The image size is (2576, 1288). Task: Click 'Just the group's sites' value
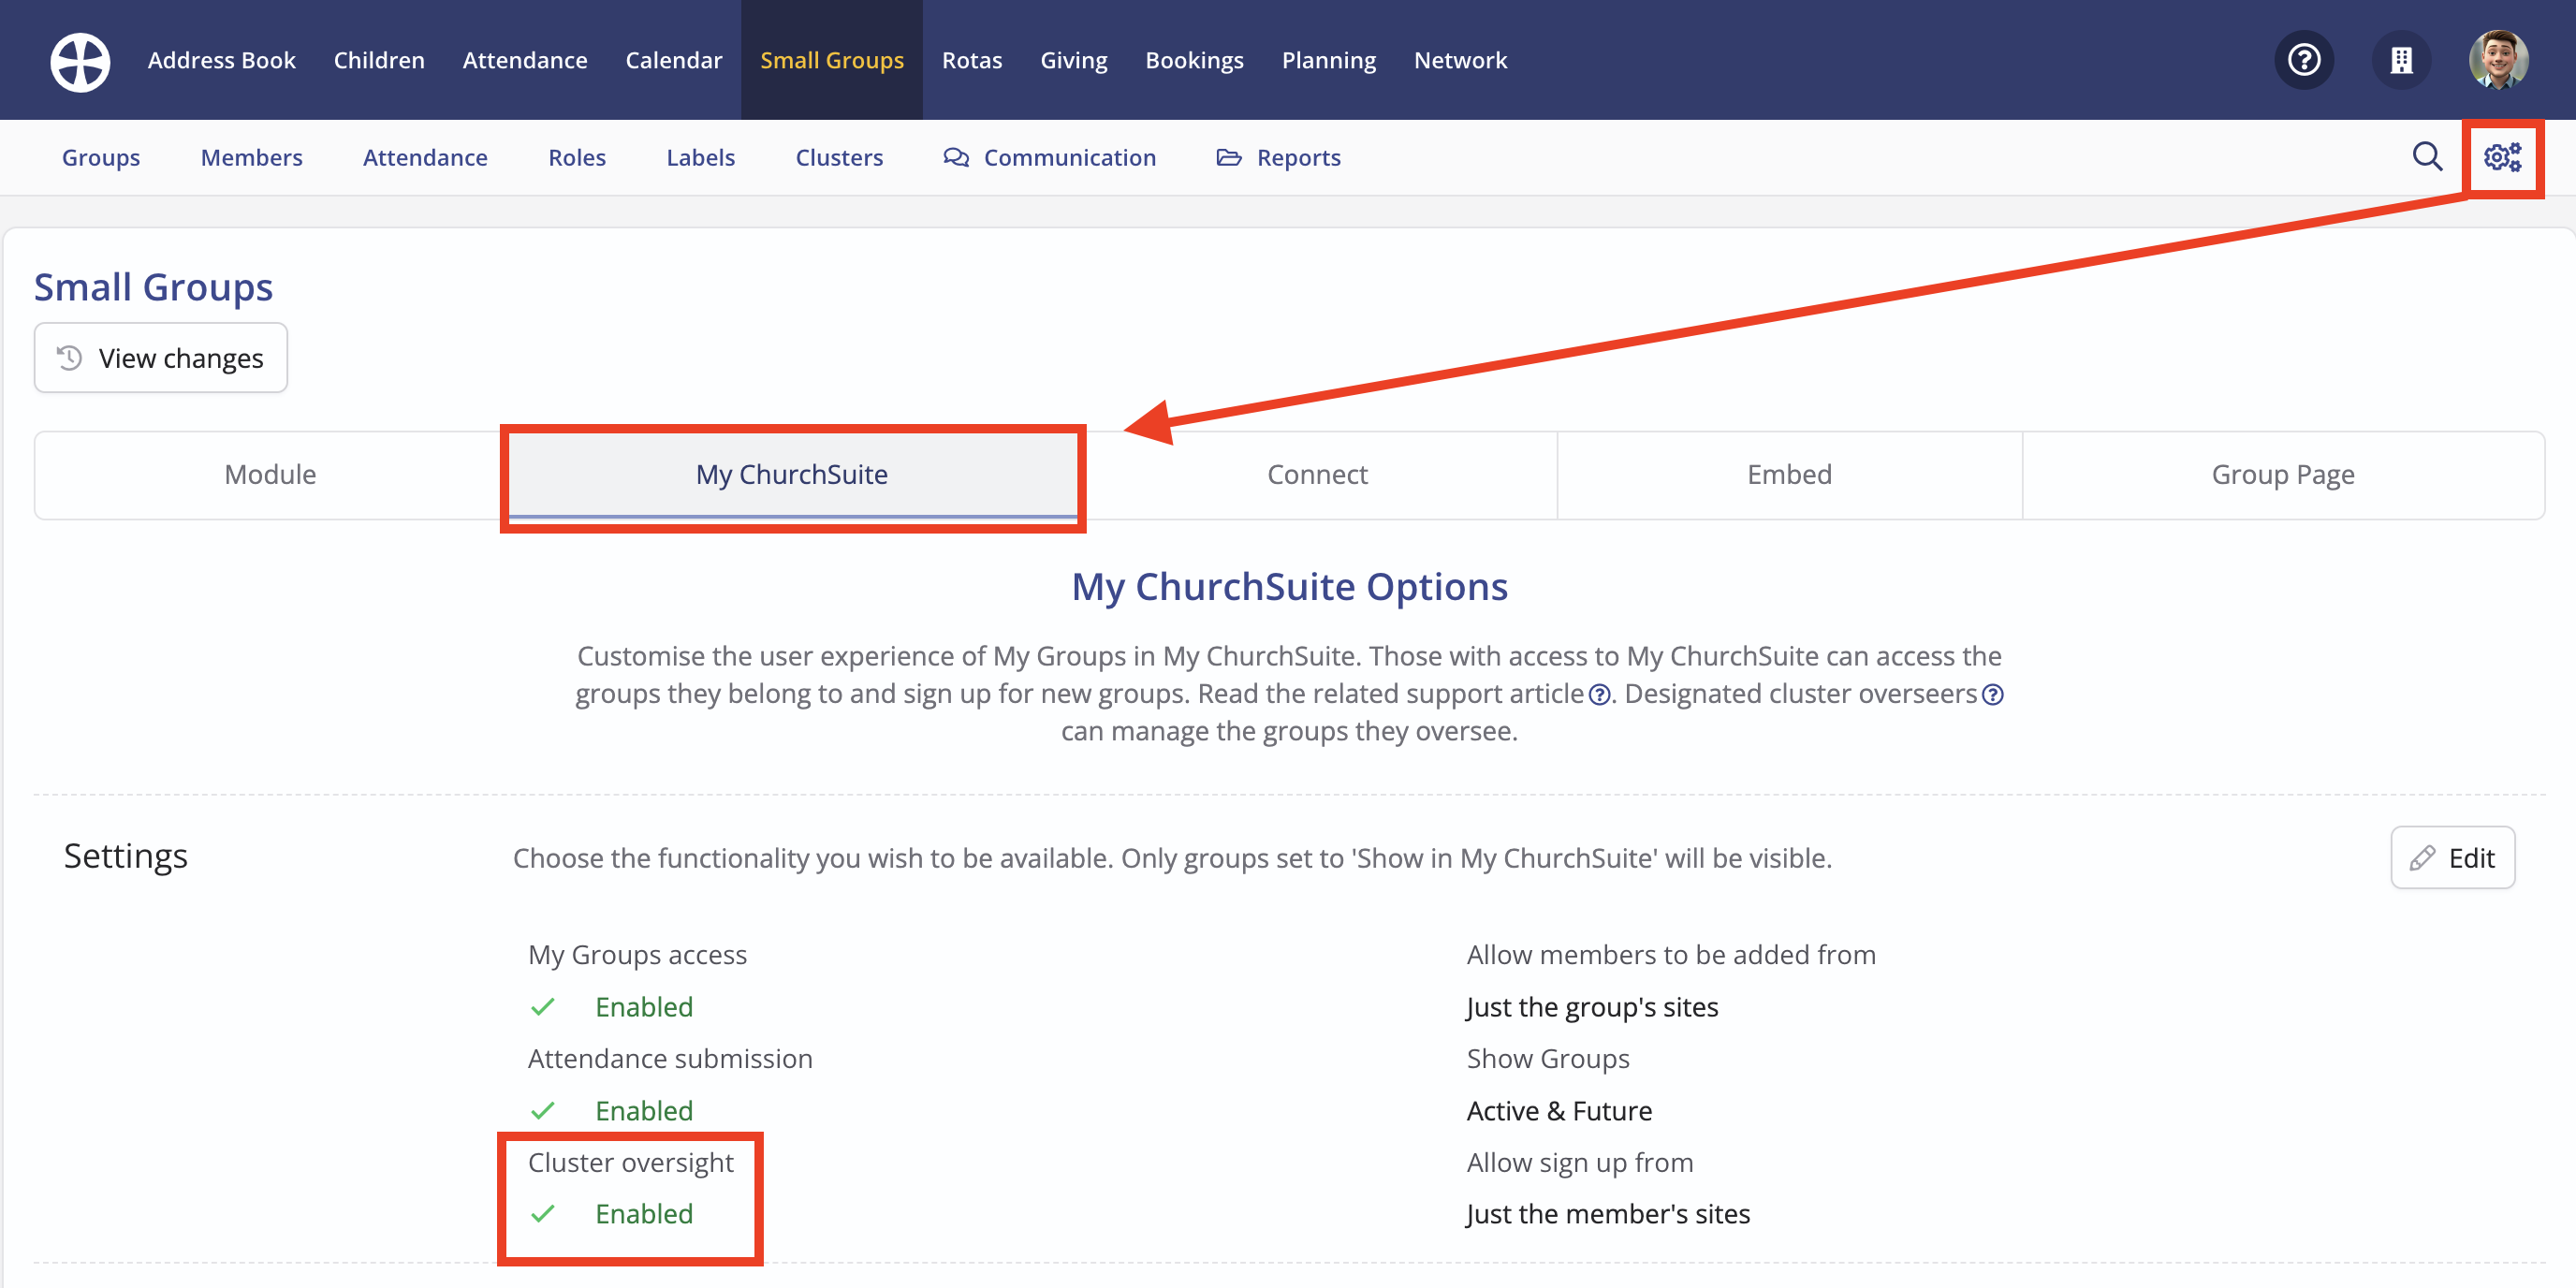(x=1592, y=1007)
